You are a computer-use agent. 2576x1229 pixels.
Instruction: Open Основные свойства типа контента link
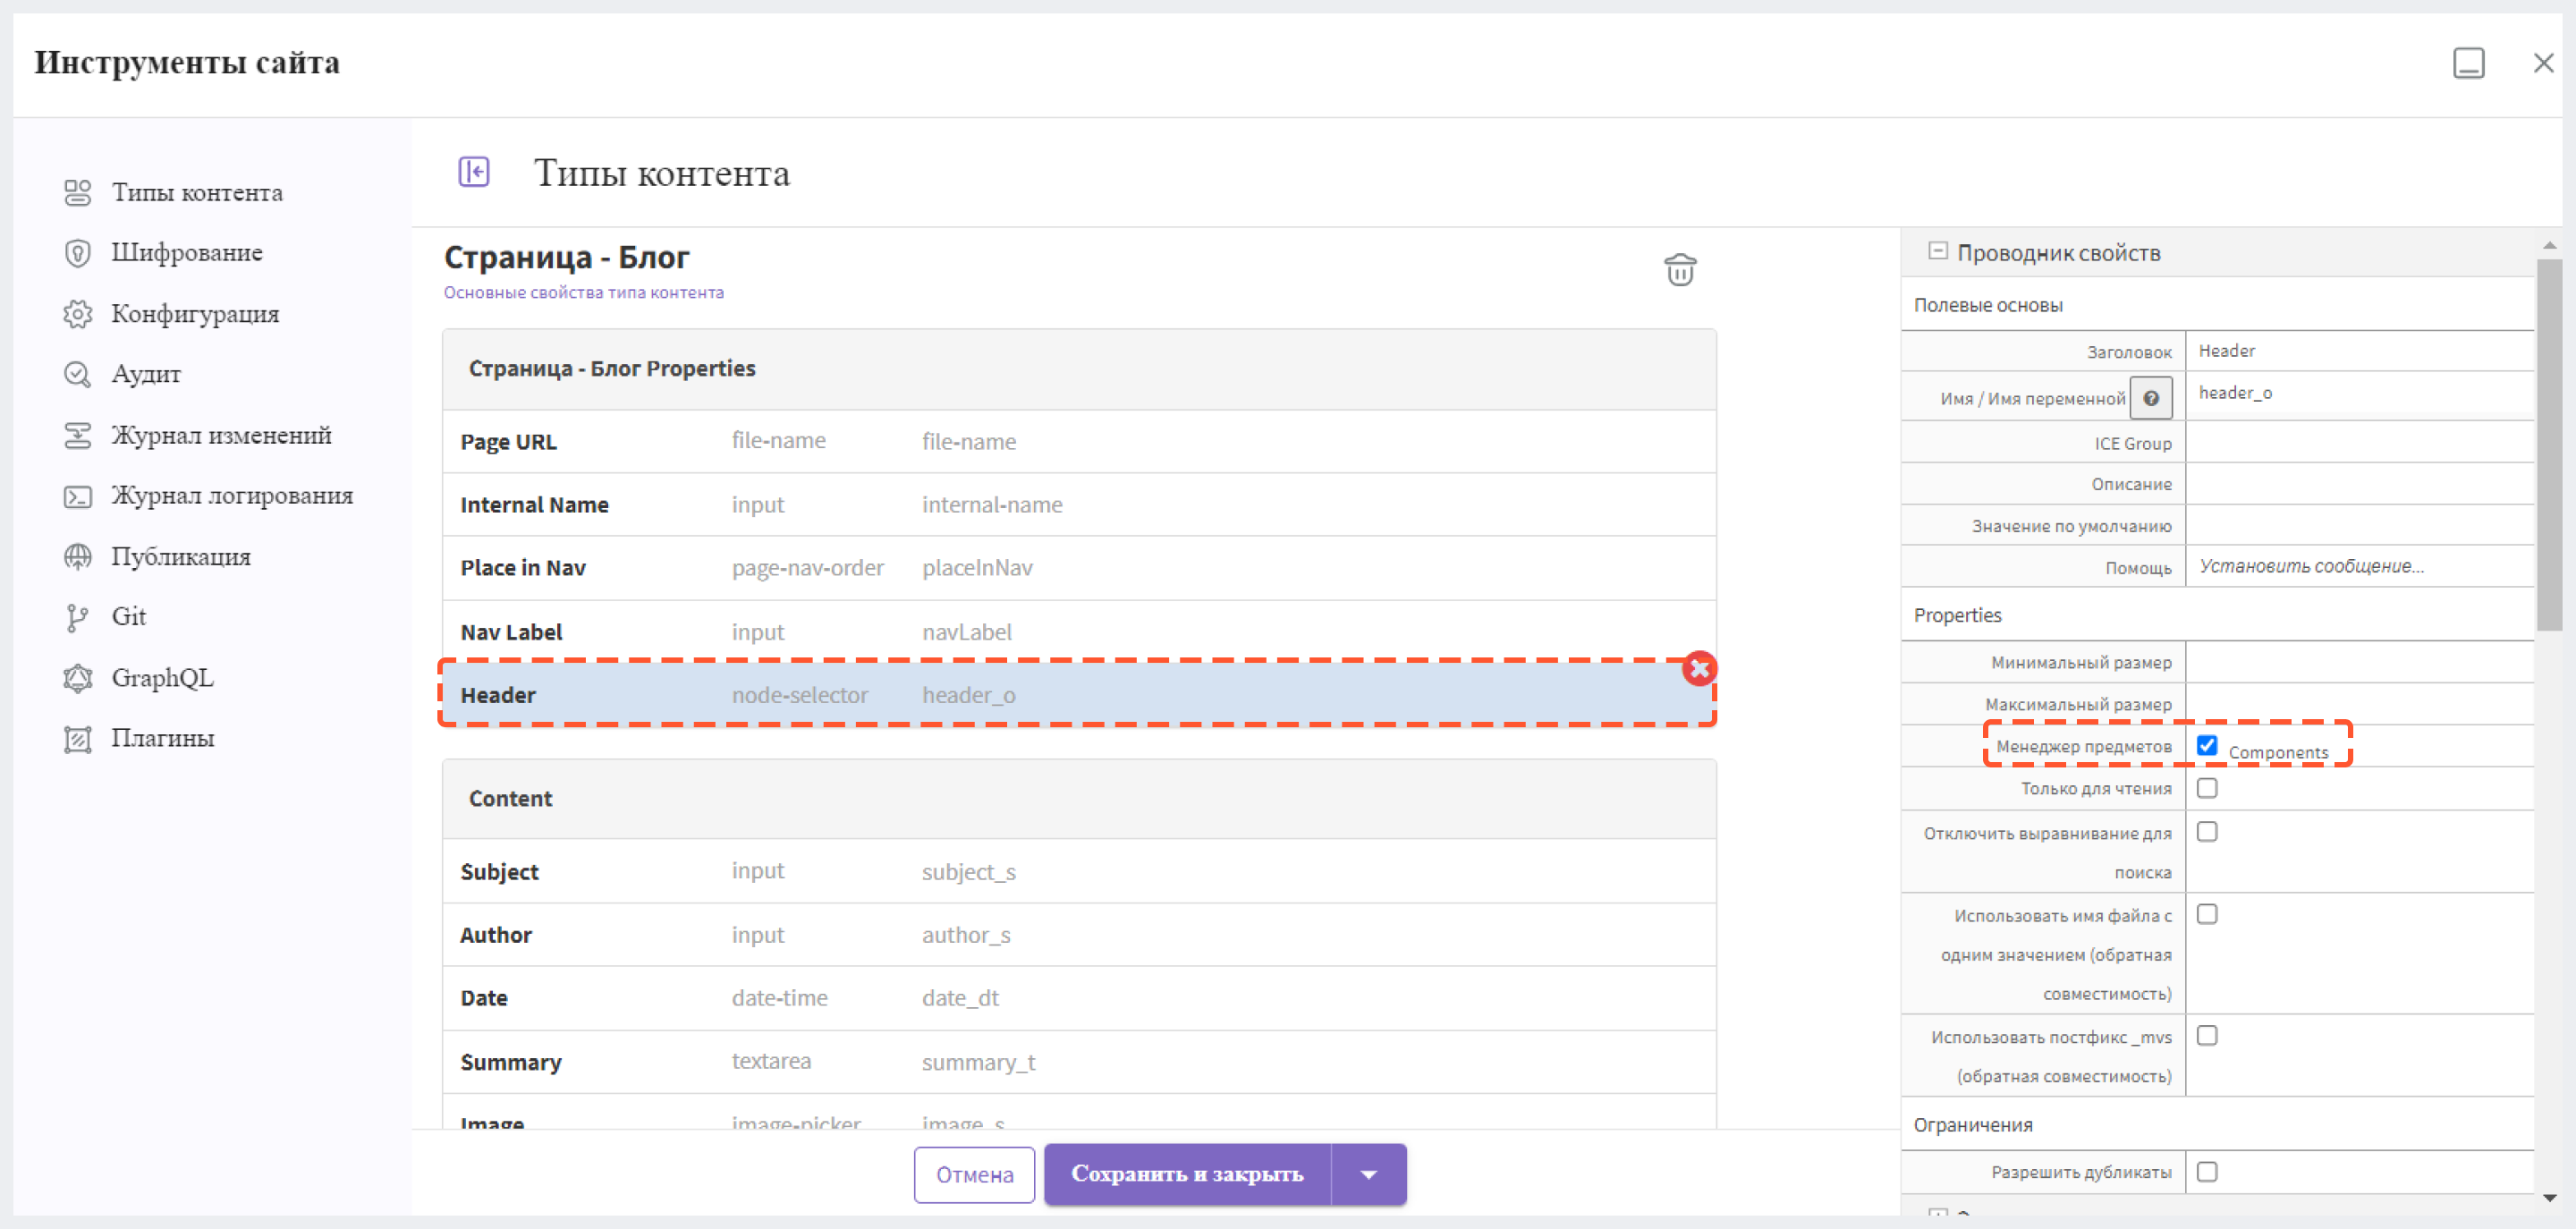pyautogui.click(x=583, y=293)
